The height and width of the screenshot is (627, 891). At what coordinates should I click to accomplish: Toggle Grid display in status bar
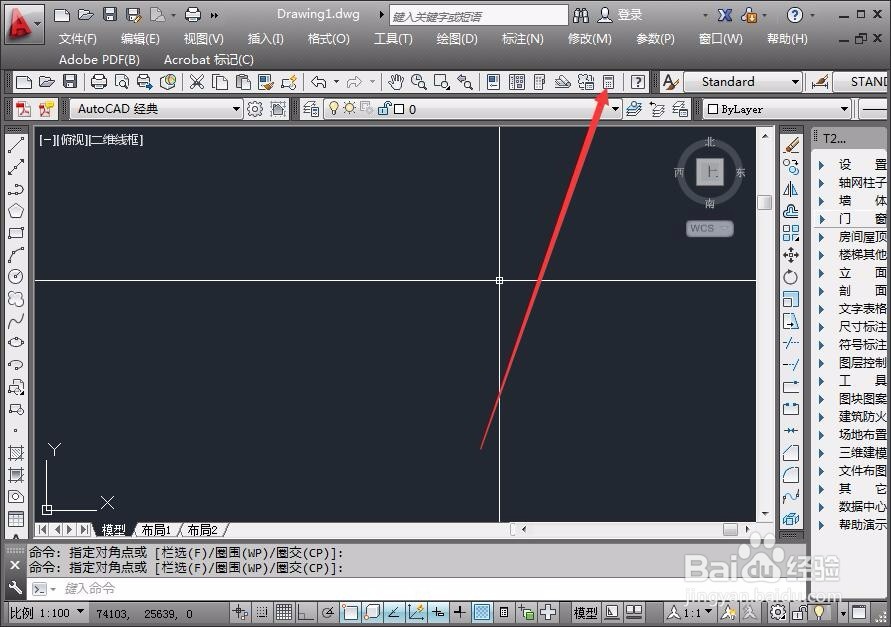(284, 612)
